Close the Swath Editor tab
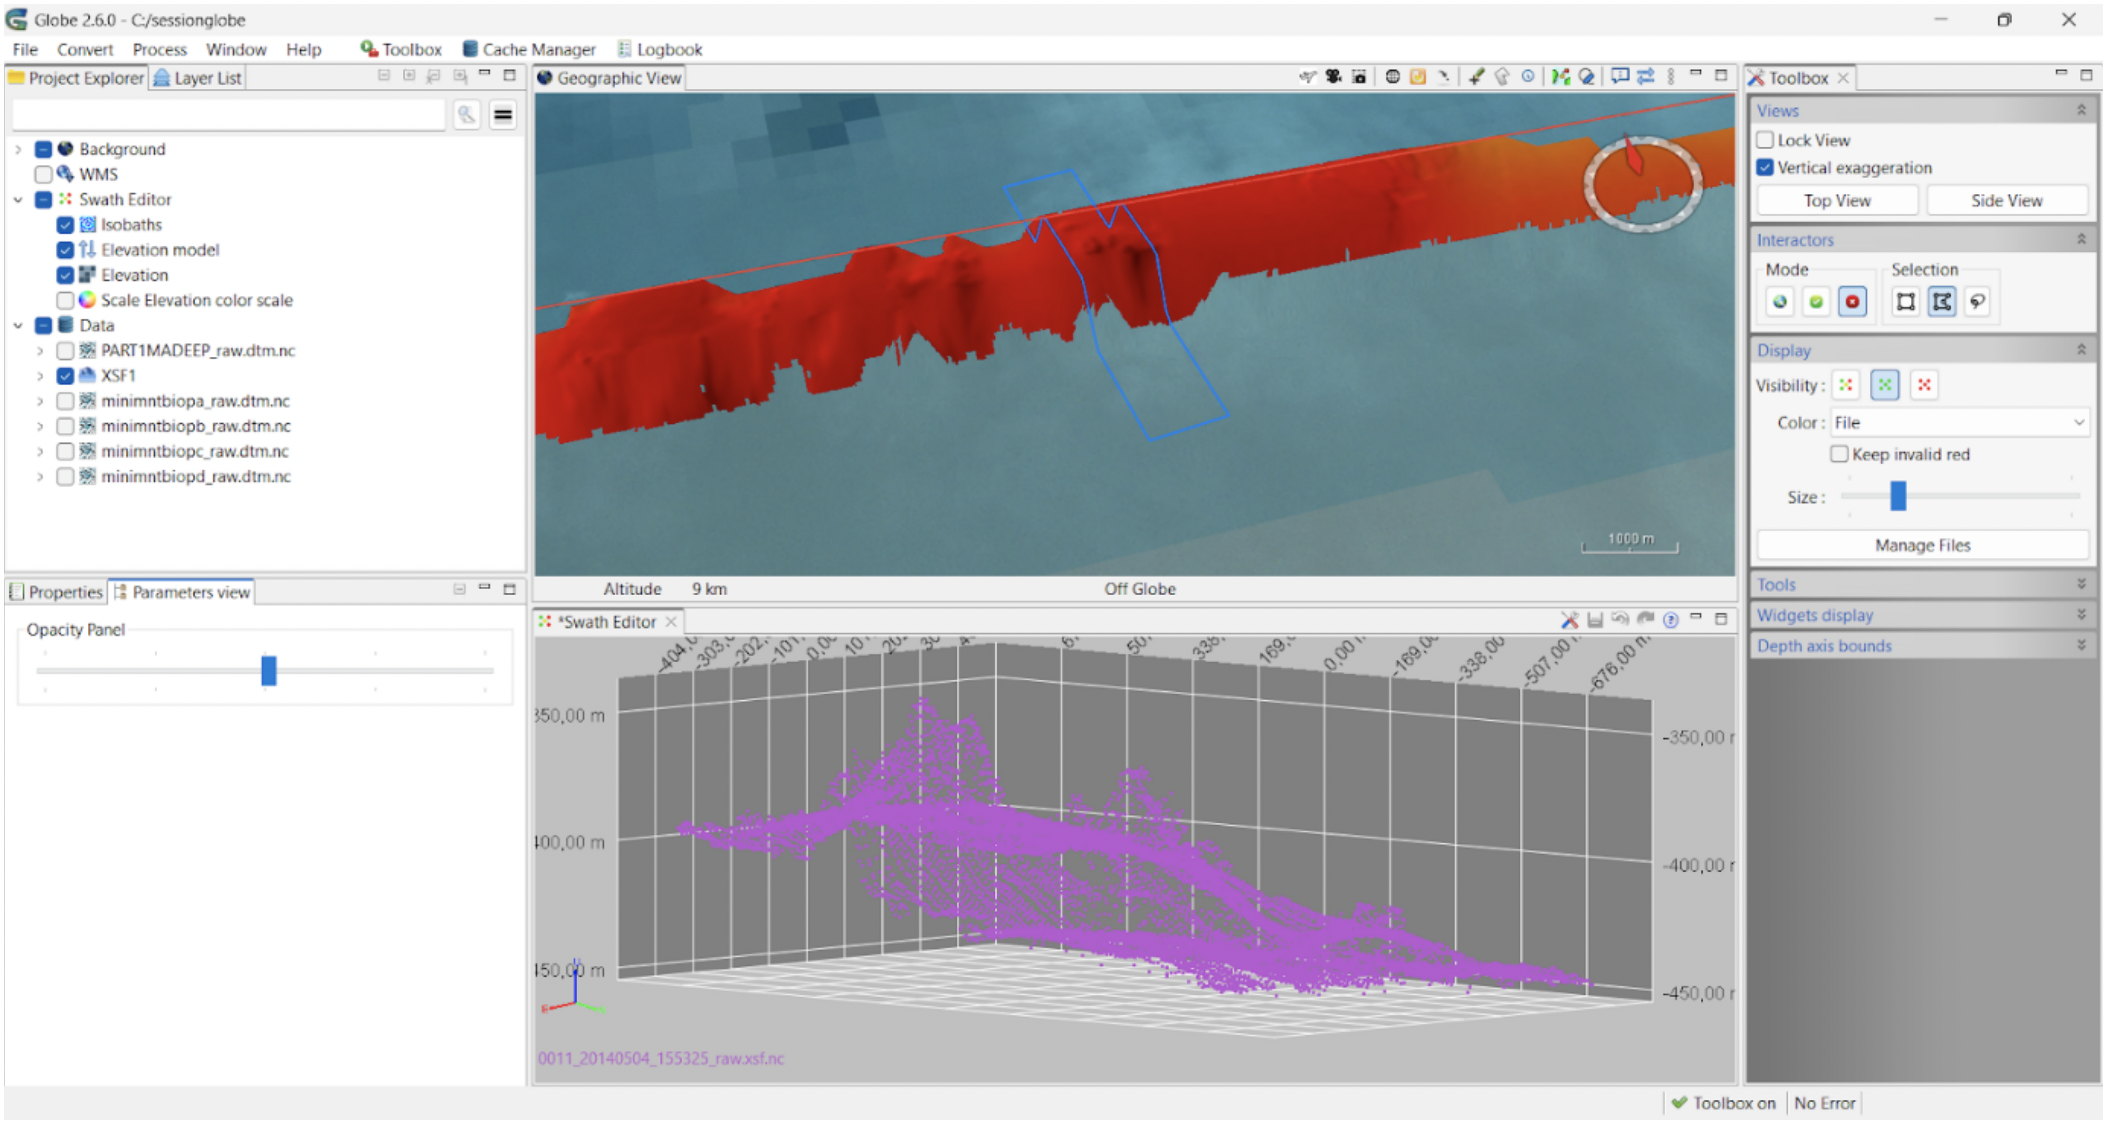This screenshot has width=2114, height=1126. (x=671, y=621)
